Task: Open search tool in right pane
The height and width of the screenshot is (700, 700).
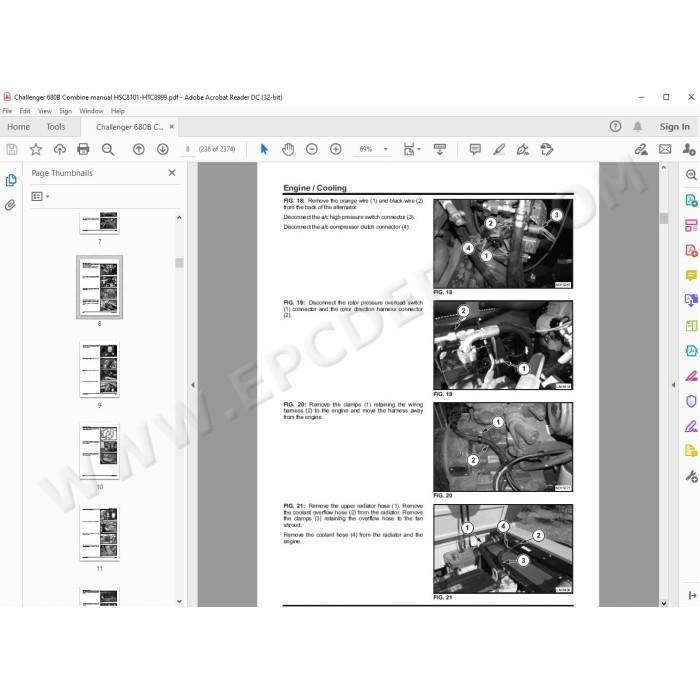Action: pyautogui.click(x=691, y=175)
